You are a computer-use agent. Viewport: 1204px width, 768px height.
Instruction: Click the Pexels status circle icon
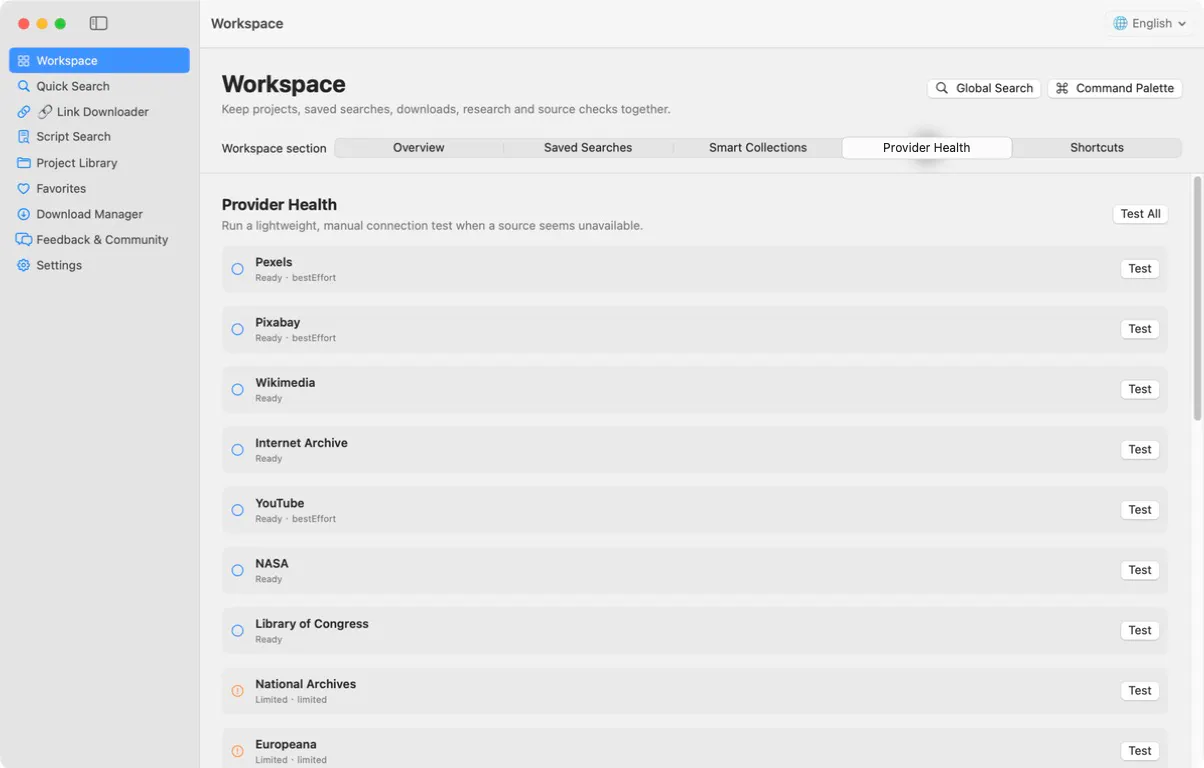238,269
